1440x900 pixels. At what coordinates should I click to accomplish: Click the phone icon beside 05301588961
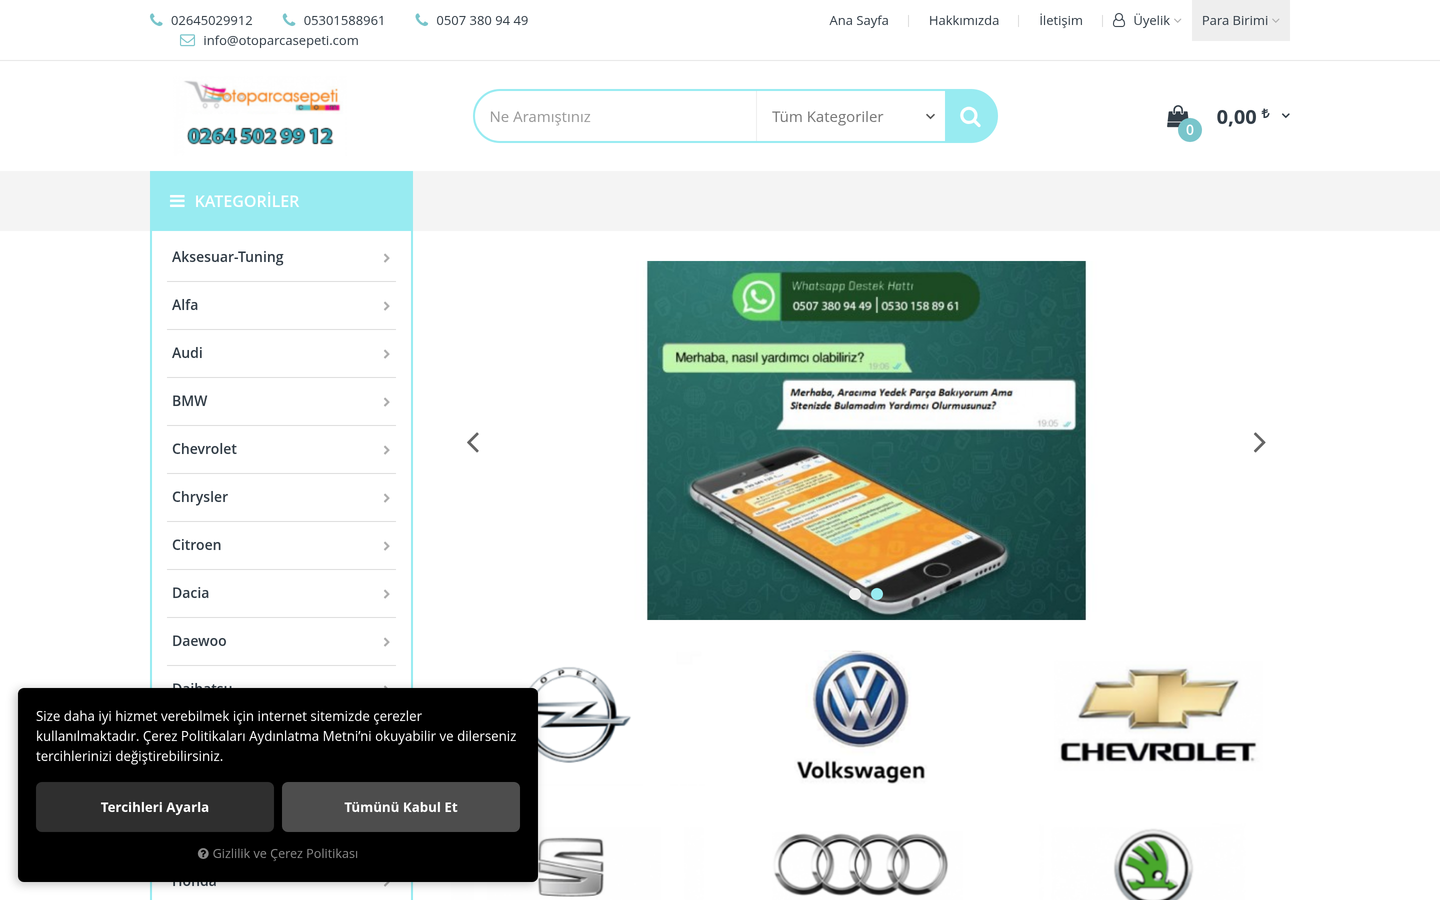[x=289, y=20]
